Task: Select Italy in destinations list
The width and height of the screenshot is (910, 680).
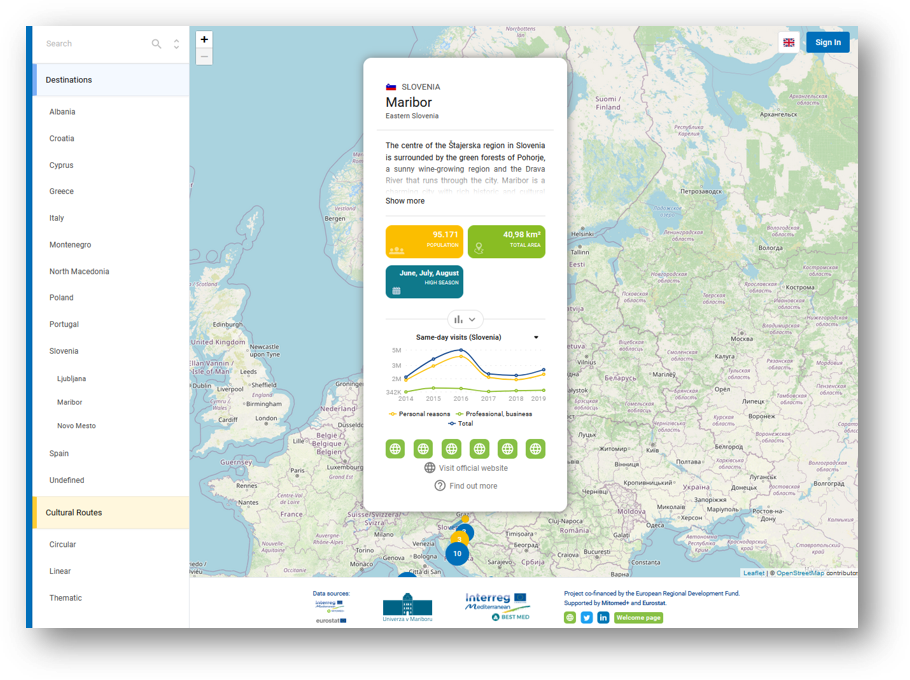Action: [56, 218]
